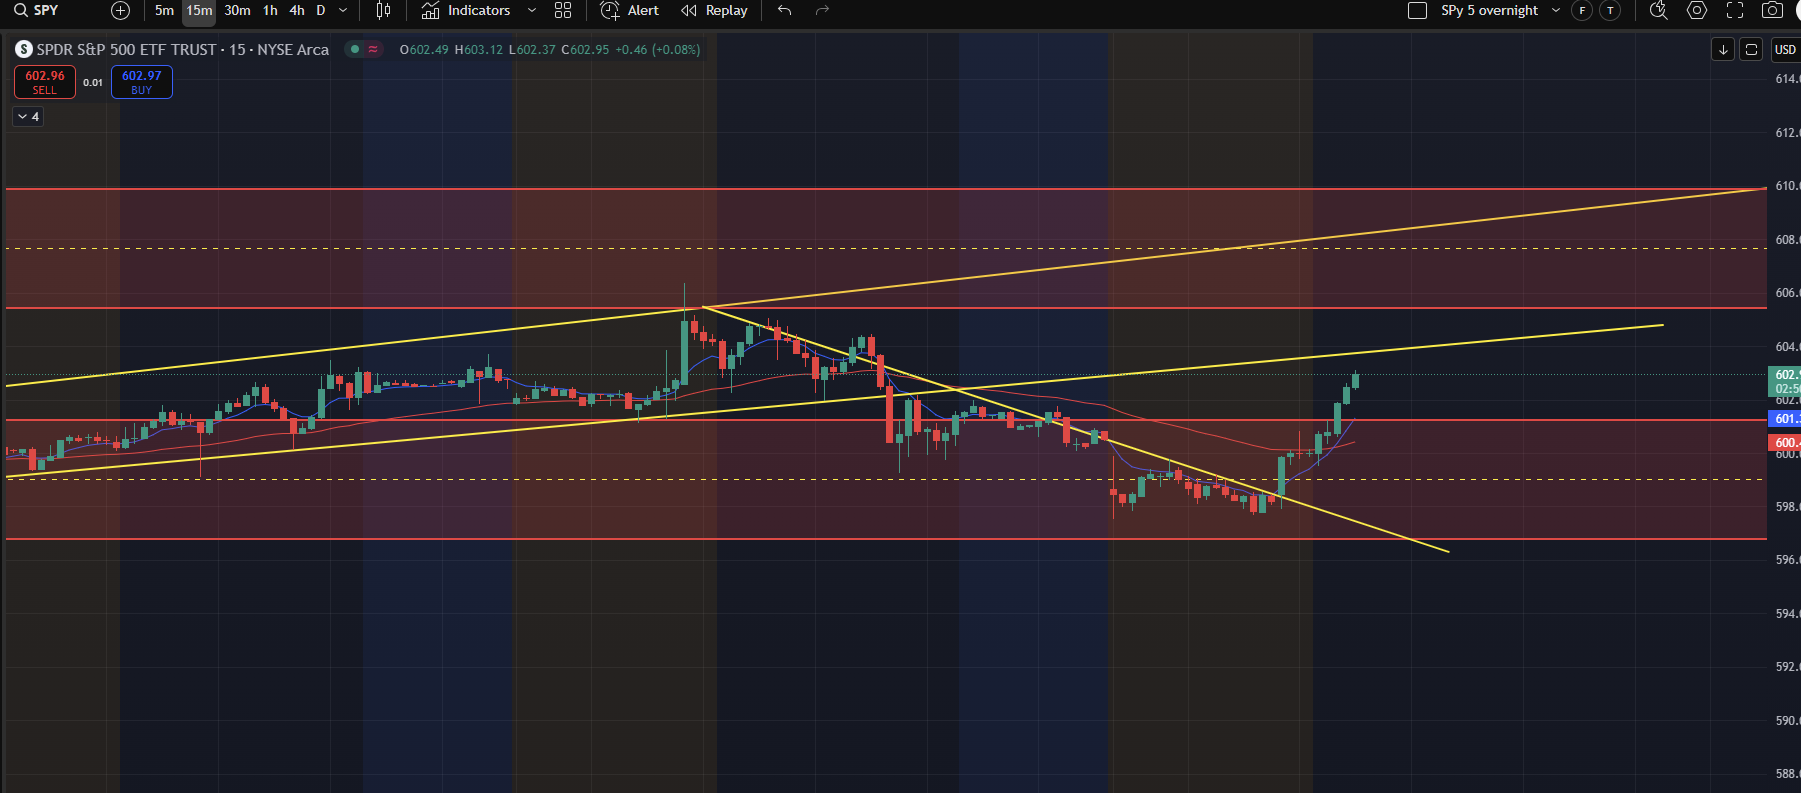Switch to the 1h timeframe
The image size is (1801, 793).
270,10
